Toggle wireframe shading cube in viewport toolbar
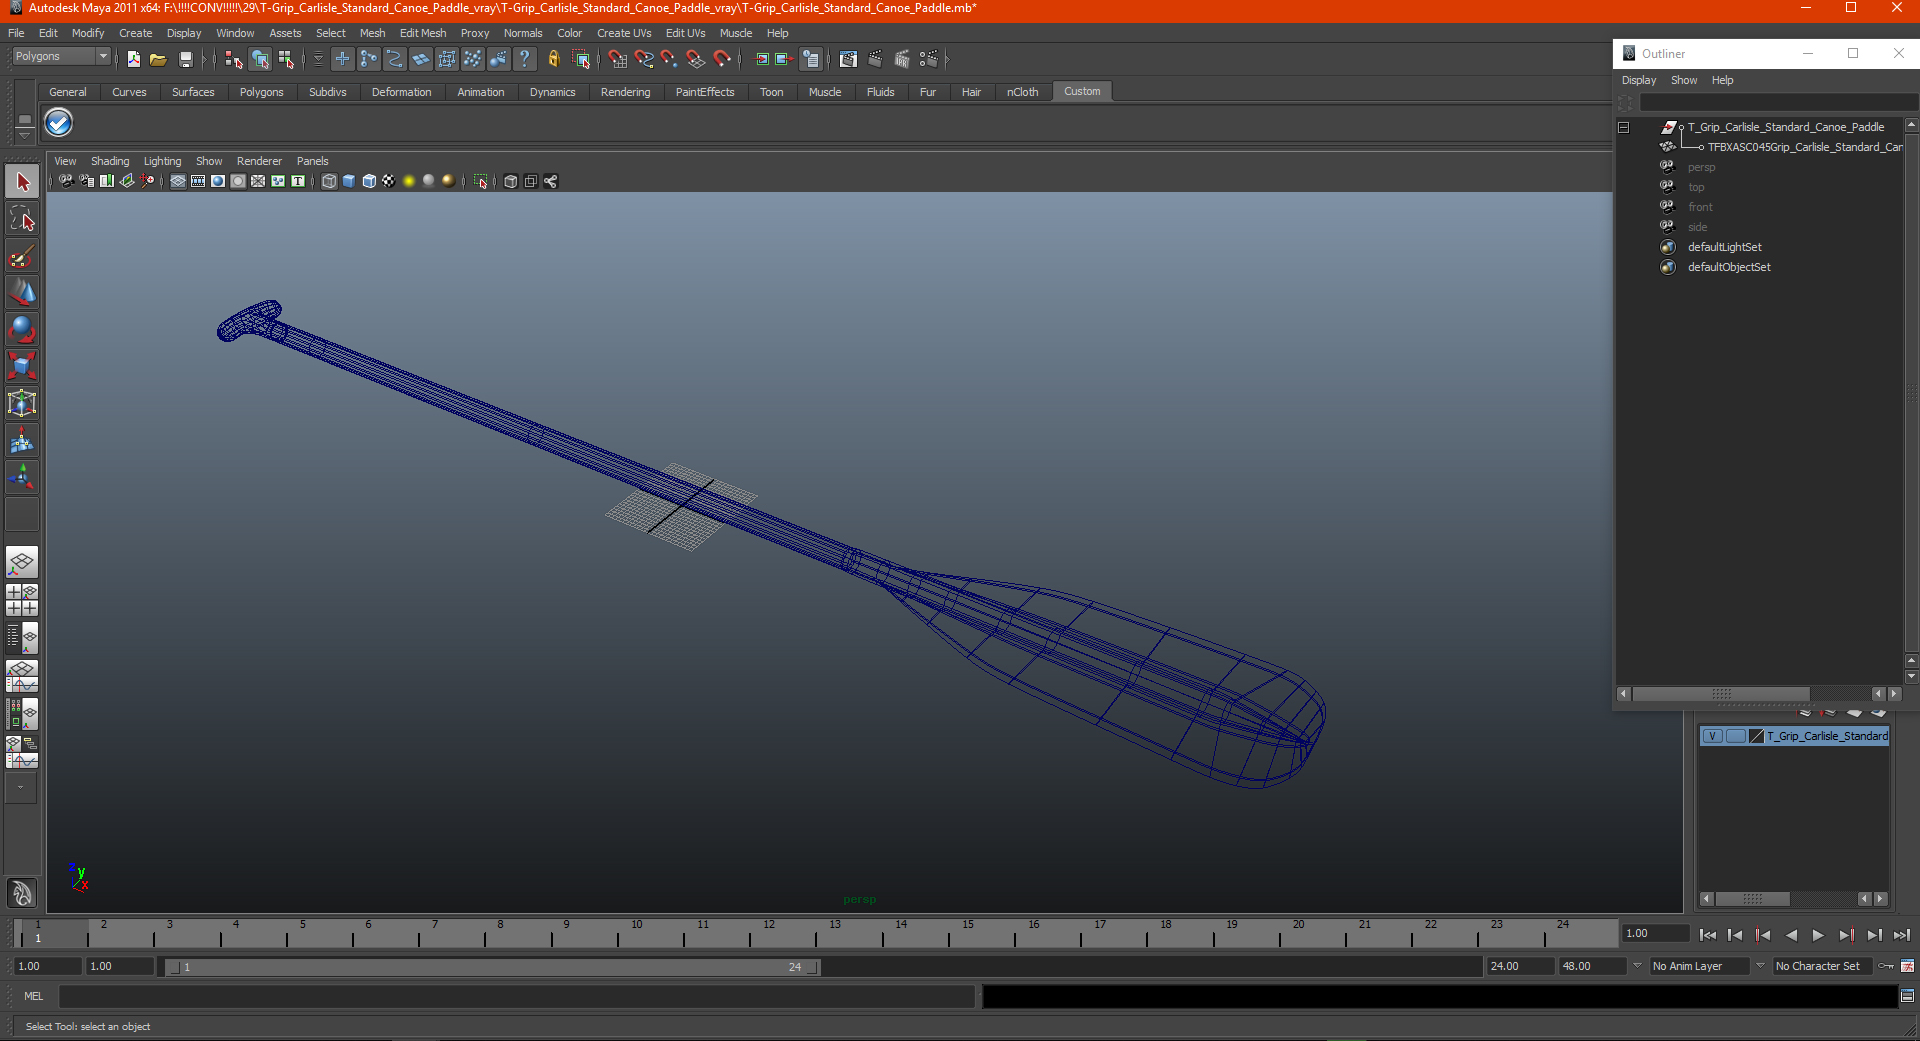 click(329, 181)
